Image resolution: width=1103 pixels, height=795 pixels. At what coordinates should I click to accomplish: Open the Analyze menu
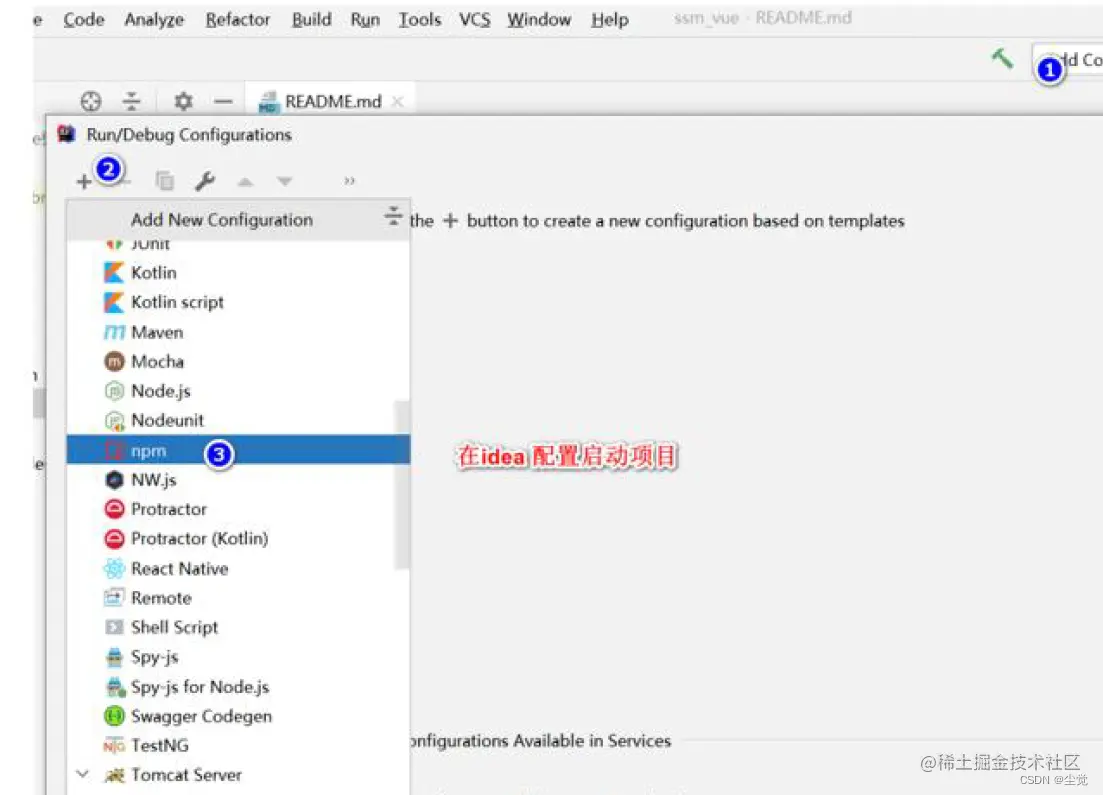point(154,20)
